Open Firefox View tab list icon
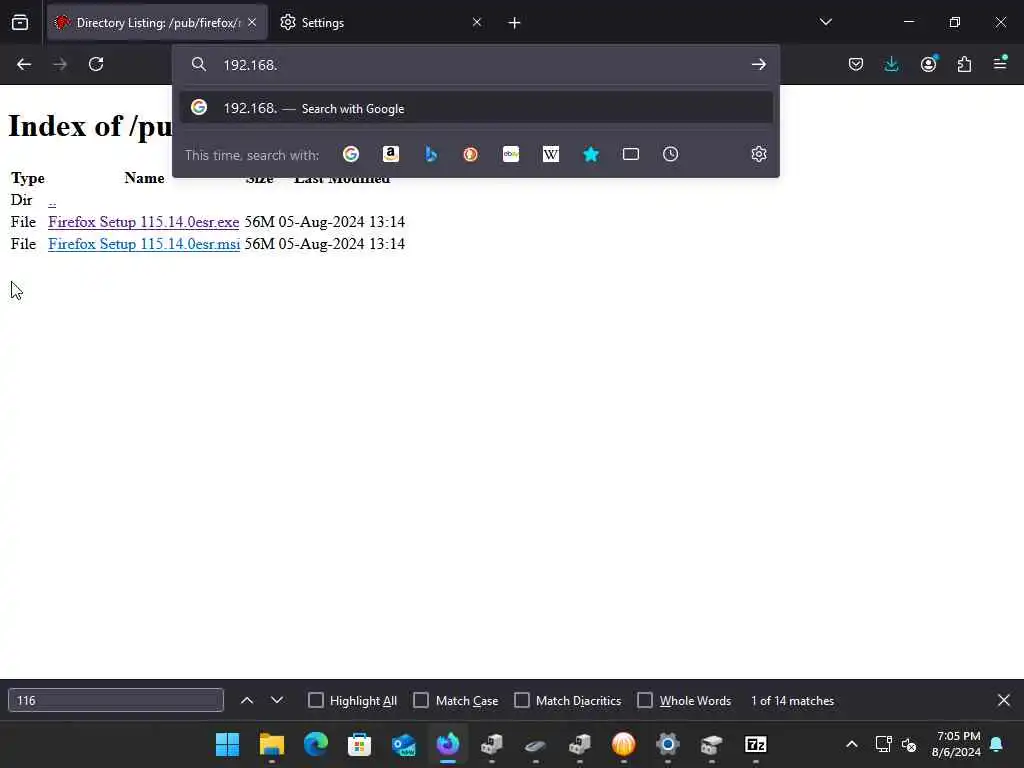Screen dimensions: 1024x768 point(20,23)
